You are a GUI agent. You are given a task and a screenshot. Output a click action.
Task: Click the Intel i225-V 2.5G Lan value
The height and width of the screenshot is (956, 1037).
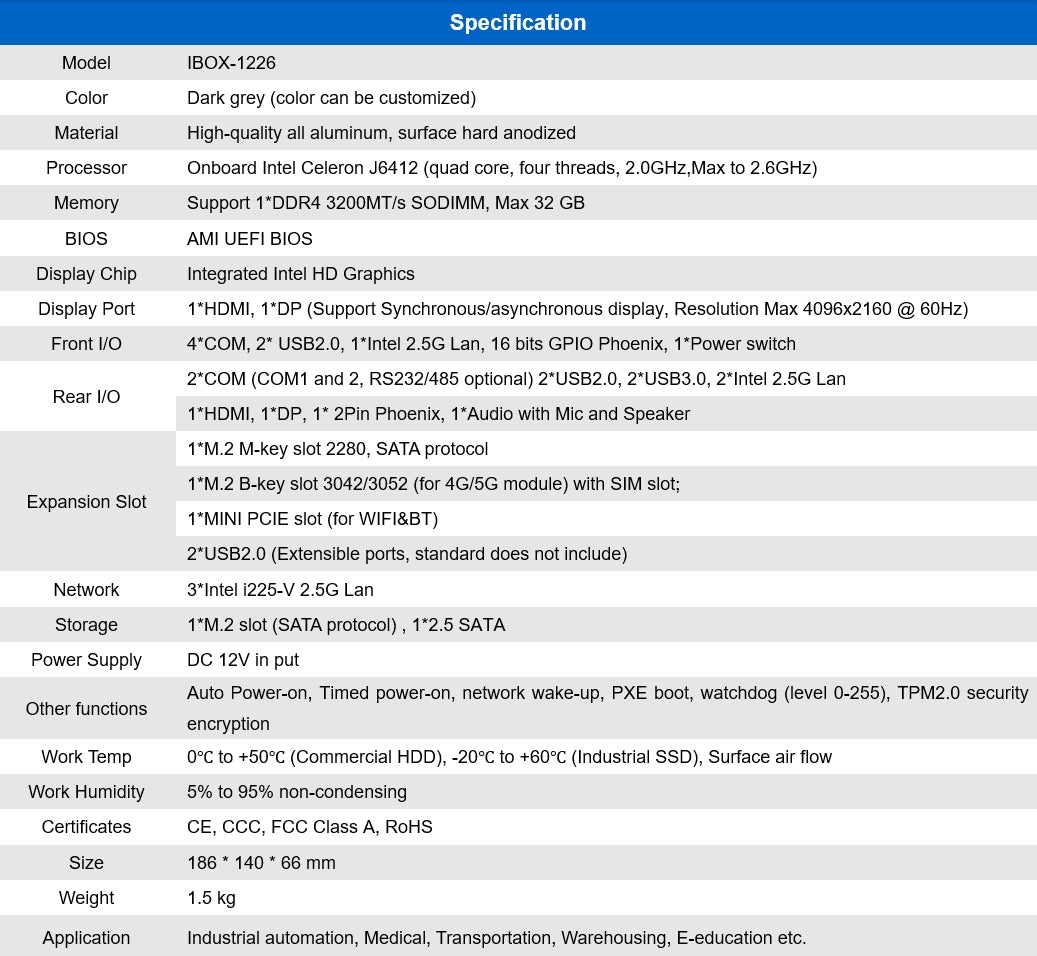[x=280, y=590]
